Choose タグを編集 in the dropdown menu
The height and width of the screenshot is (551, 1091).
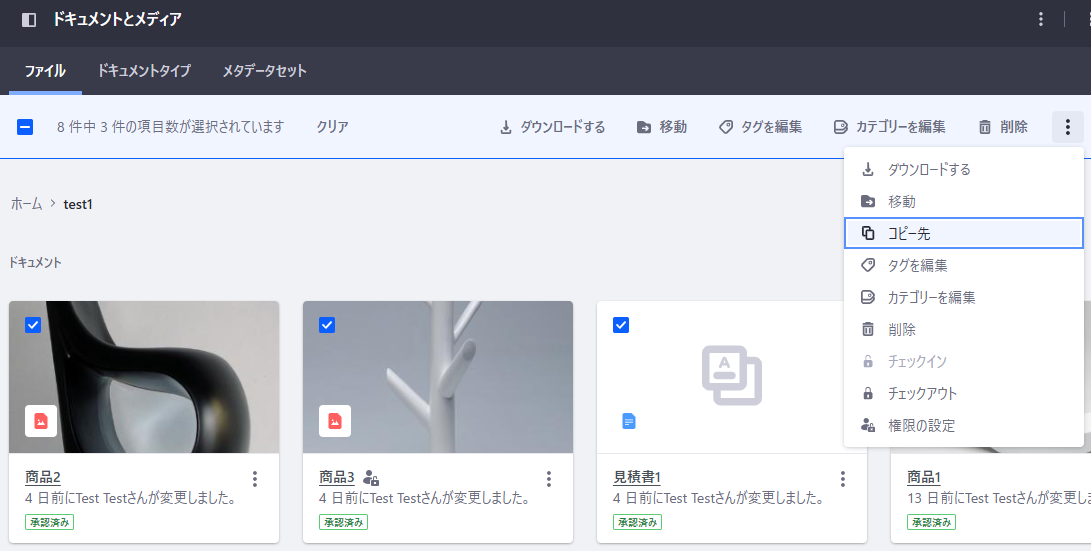(x=964, y=265)
